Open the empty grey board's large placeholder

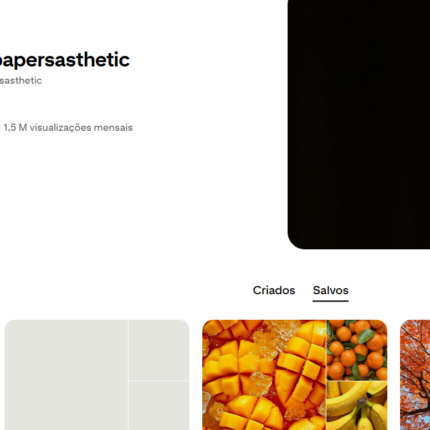[x=66, y=375]
